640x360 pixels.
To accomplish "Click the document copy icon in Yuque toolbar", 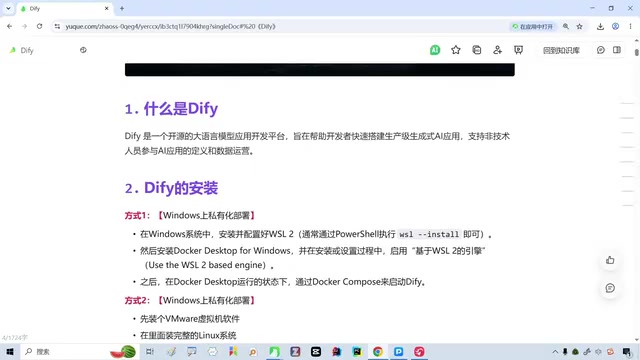I will 476,50.
